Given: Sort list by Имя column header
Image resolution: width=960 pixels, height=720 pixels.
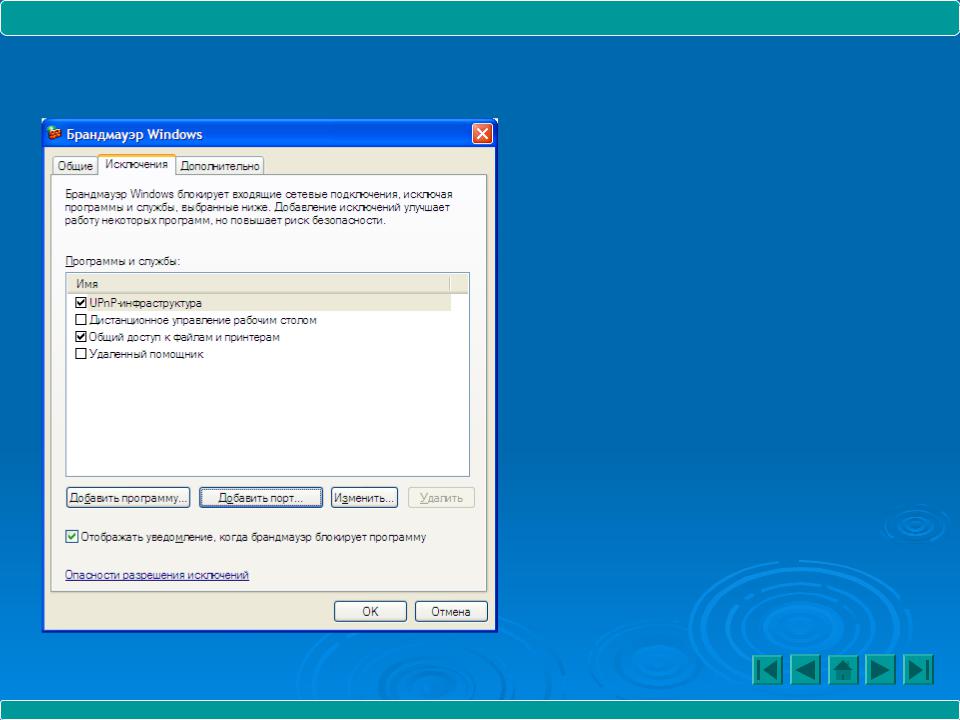Looking at the screenshot, I should pos(257,284).
